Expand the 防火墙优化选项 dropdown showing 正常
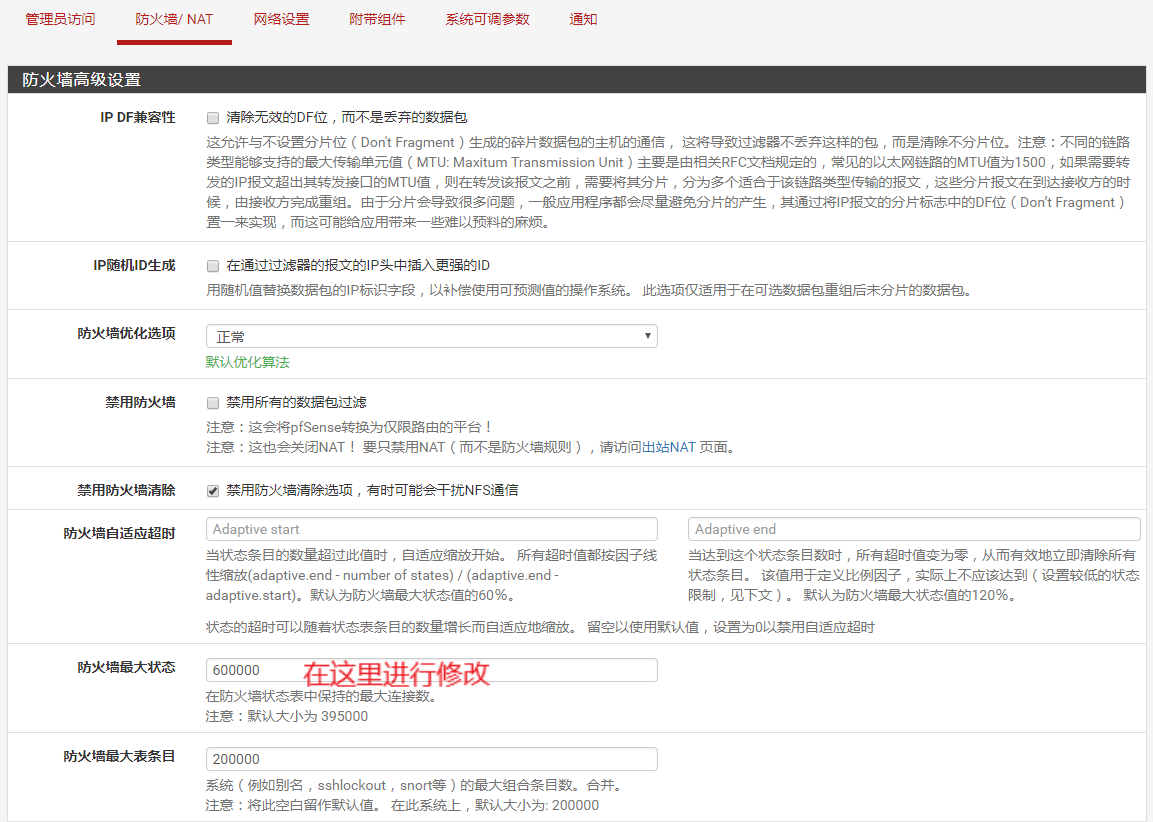Screen dimensions: 1153x822 point(431,337)
